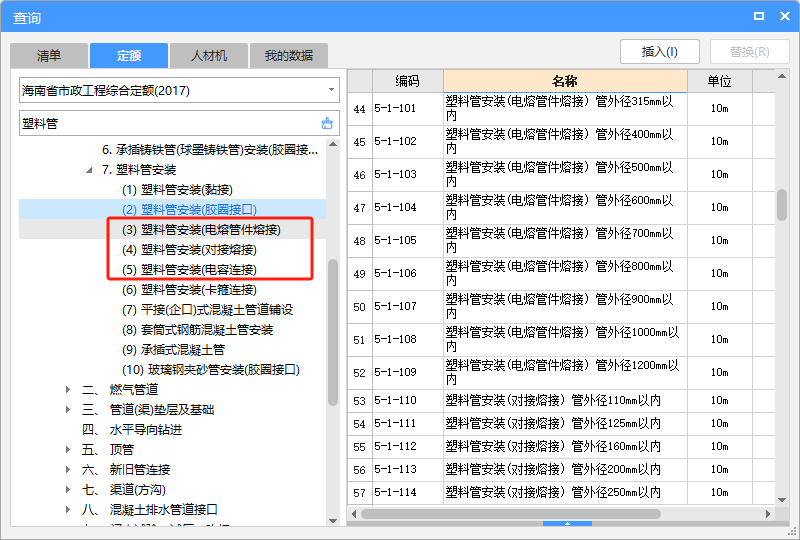Open the 我的数据 tab
The width and height of the screenshot is (800, 540).
[x=289, y=56]
